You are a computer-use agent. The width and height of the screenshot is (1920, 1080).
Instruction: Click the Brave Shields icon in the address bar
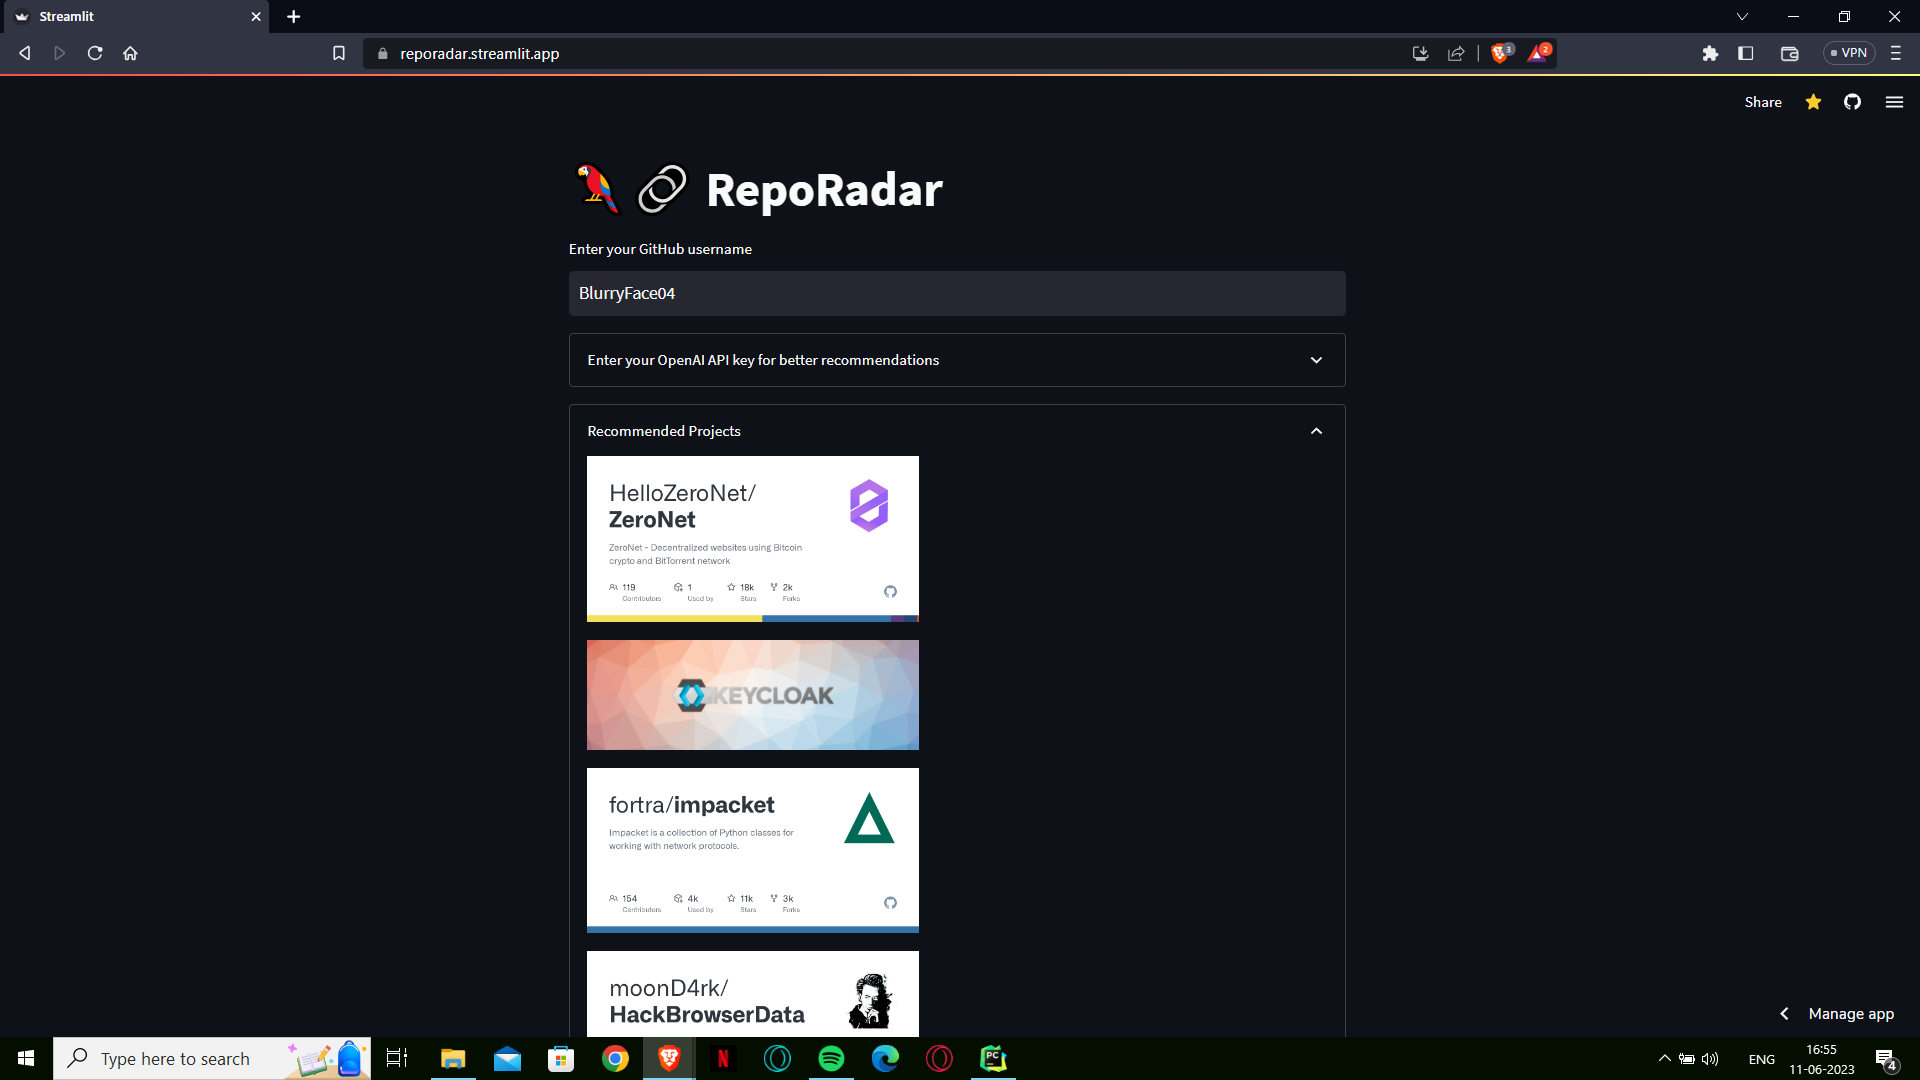(1500, 53)
